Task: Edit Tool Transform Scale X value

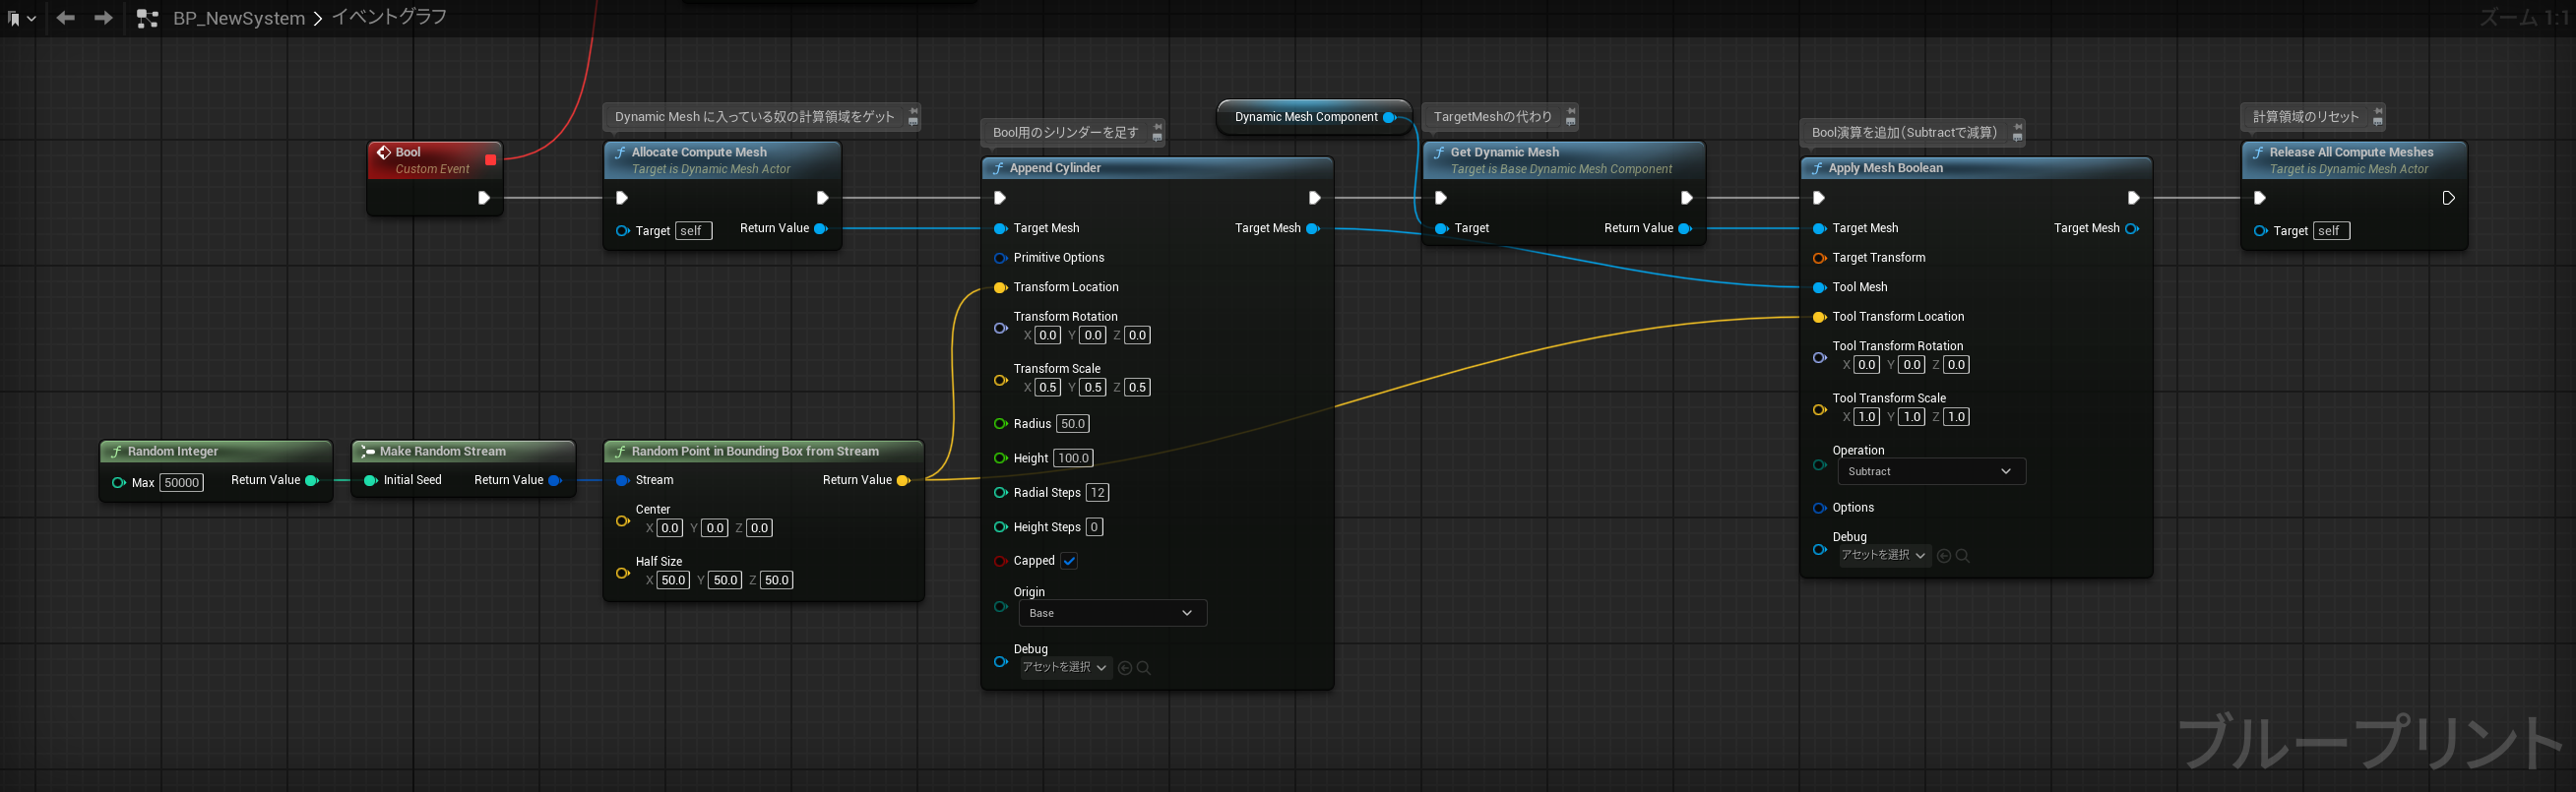Action: (1866, 417)
